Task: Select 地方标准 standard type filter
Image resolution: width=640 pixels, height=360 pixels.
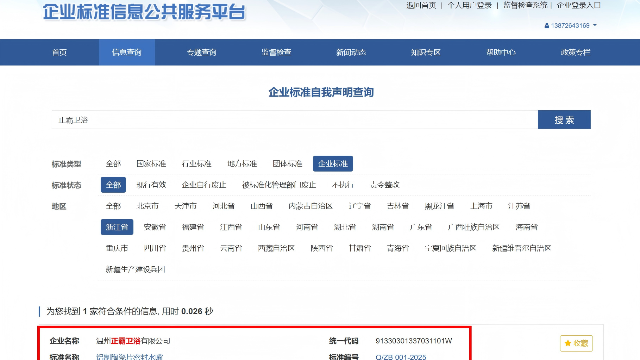Action: click(242, 164)
